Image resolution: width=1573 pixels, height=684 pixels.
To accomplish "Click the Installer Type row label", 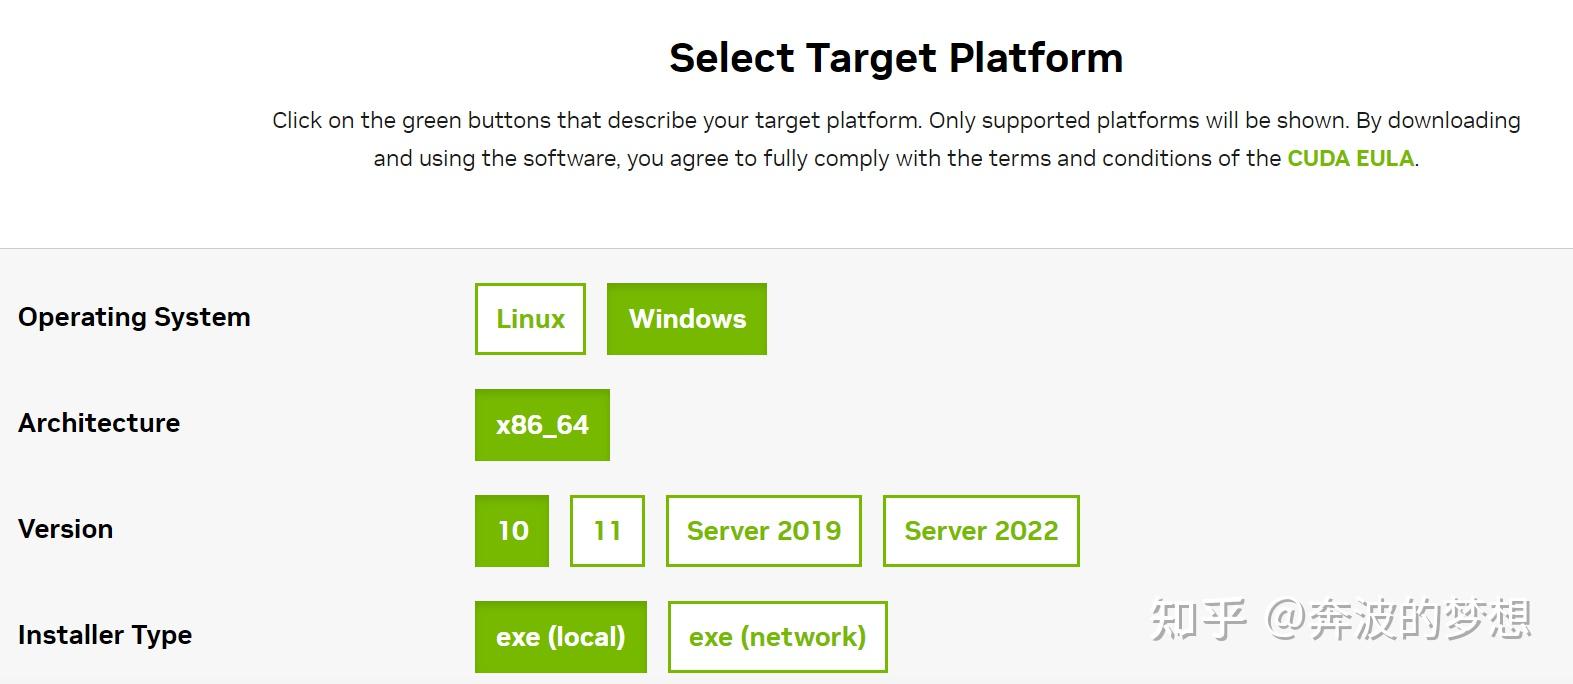I will [x=105, y=635].
